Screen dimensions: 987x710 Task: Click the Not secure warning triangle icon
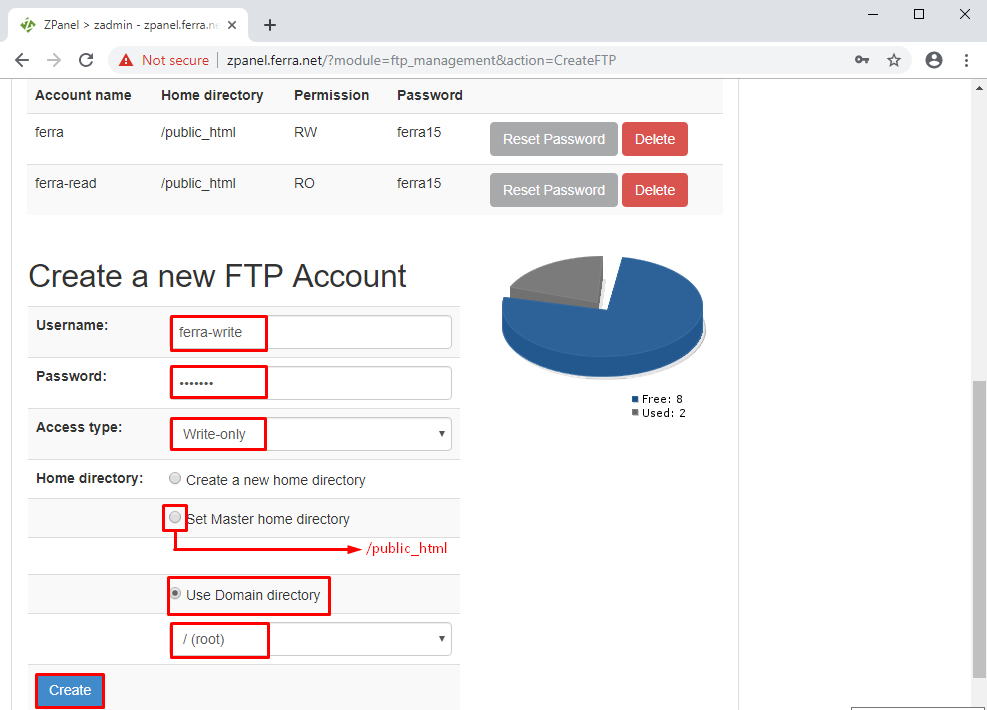click(x=125, y=60)
